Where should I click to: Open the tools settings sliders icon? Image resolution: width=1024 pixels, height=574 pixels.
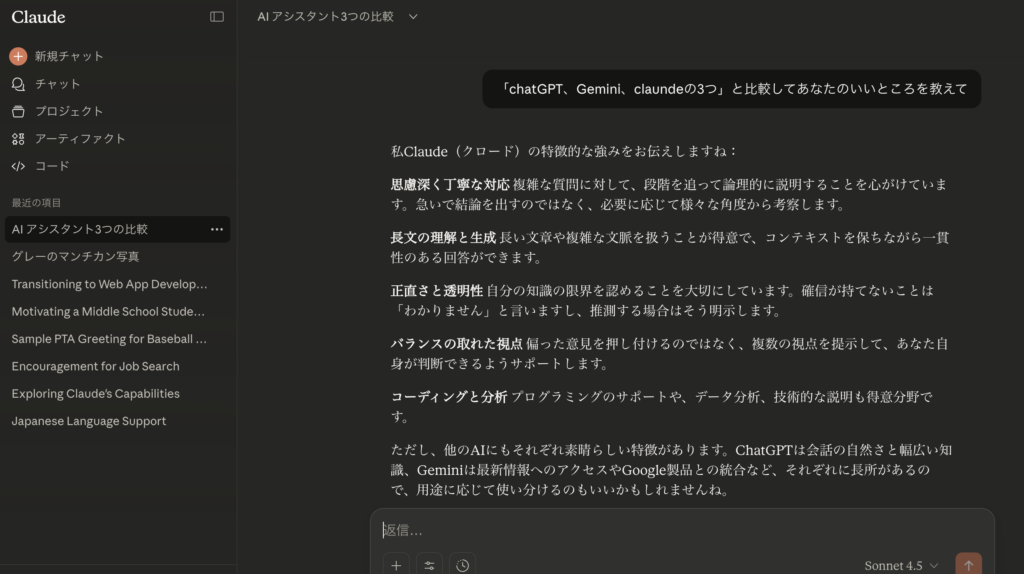coord(429,565)
